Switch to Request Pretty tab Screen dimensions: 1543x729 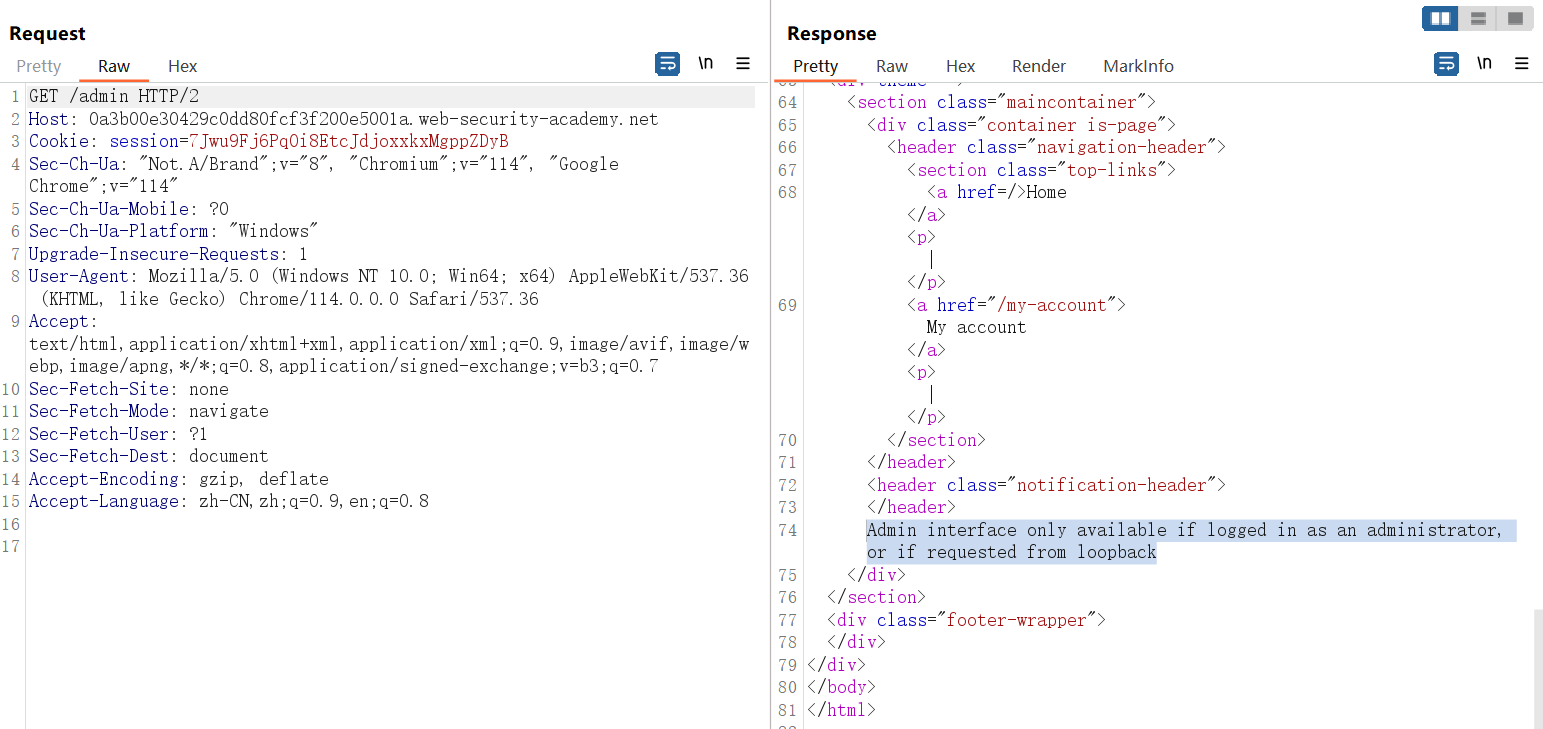point(39,66)
